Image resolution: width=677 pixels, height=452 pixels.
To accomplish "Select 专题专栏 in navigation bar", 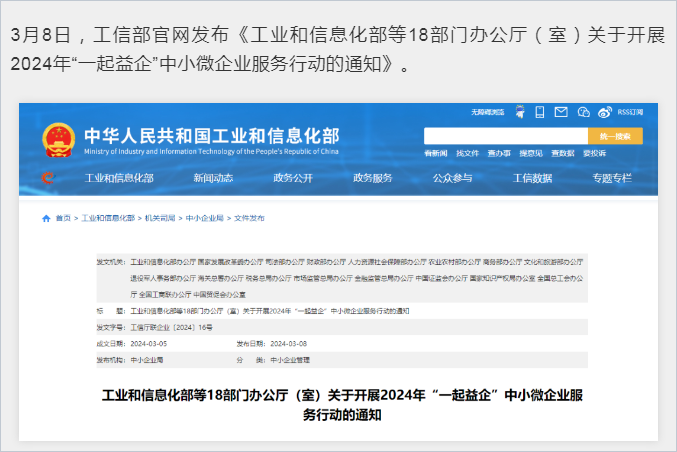I will (611, 178).
